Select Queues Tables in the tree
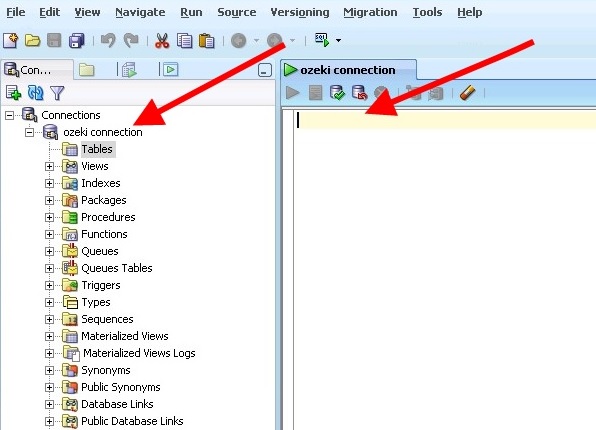The height and width of the screenshot is (430, 596). [117, 268]
